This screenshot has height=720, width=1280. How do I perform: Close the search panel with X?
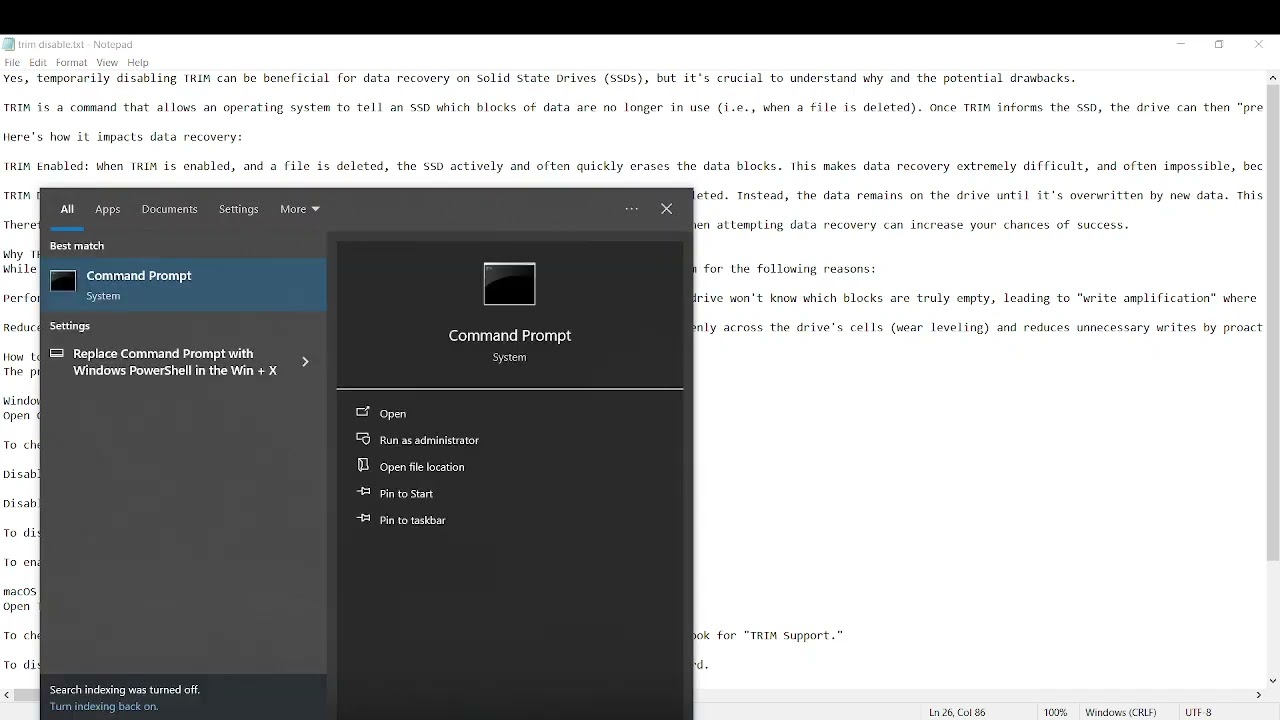[x=667, y=209]
